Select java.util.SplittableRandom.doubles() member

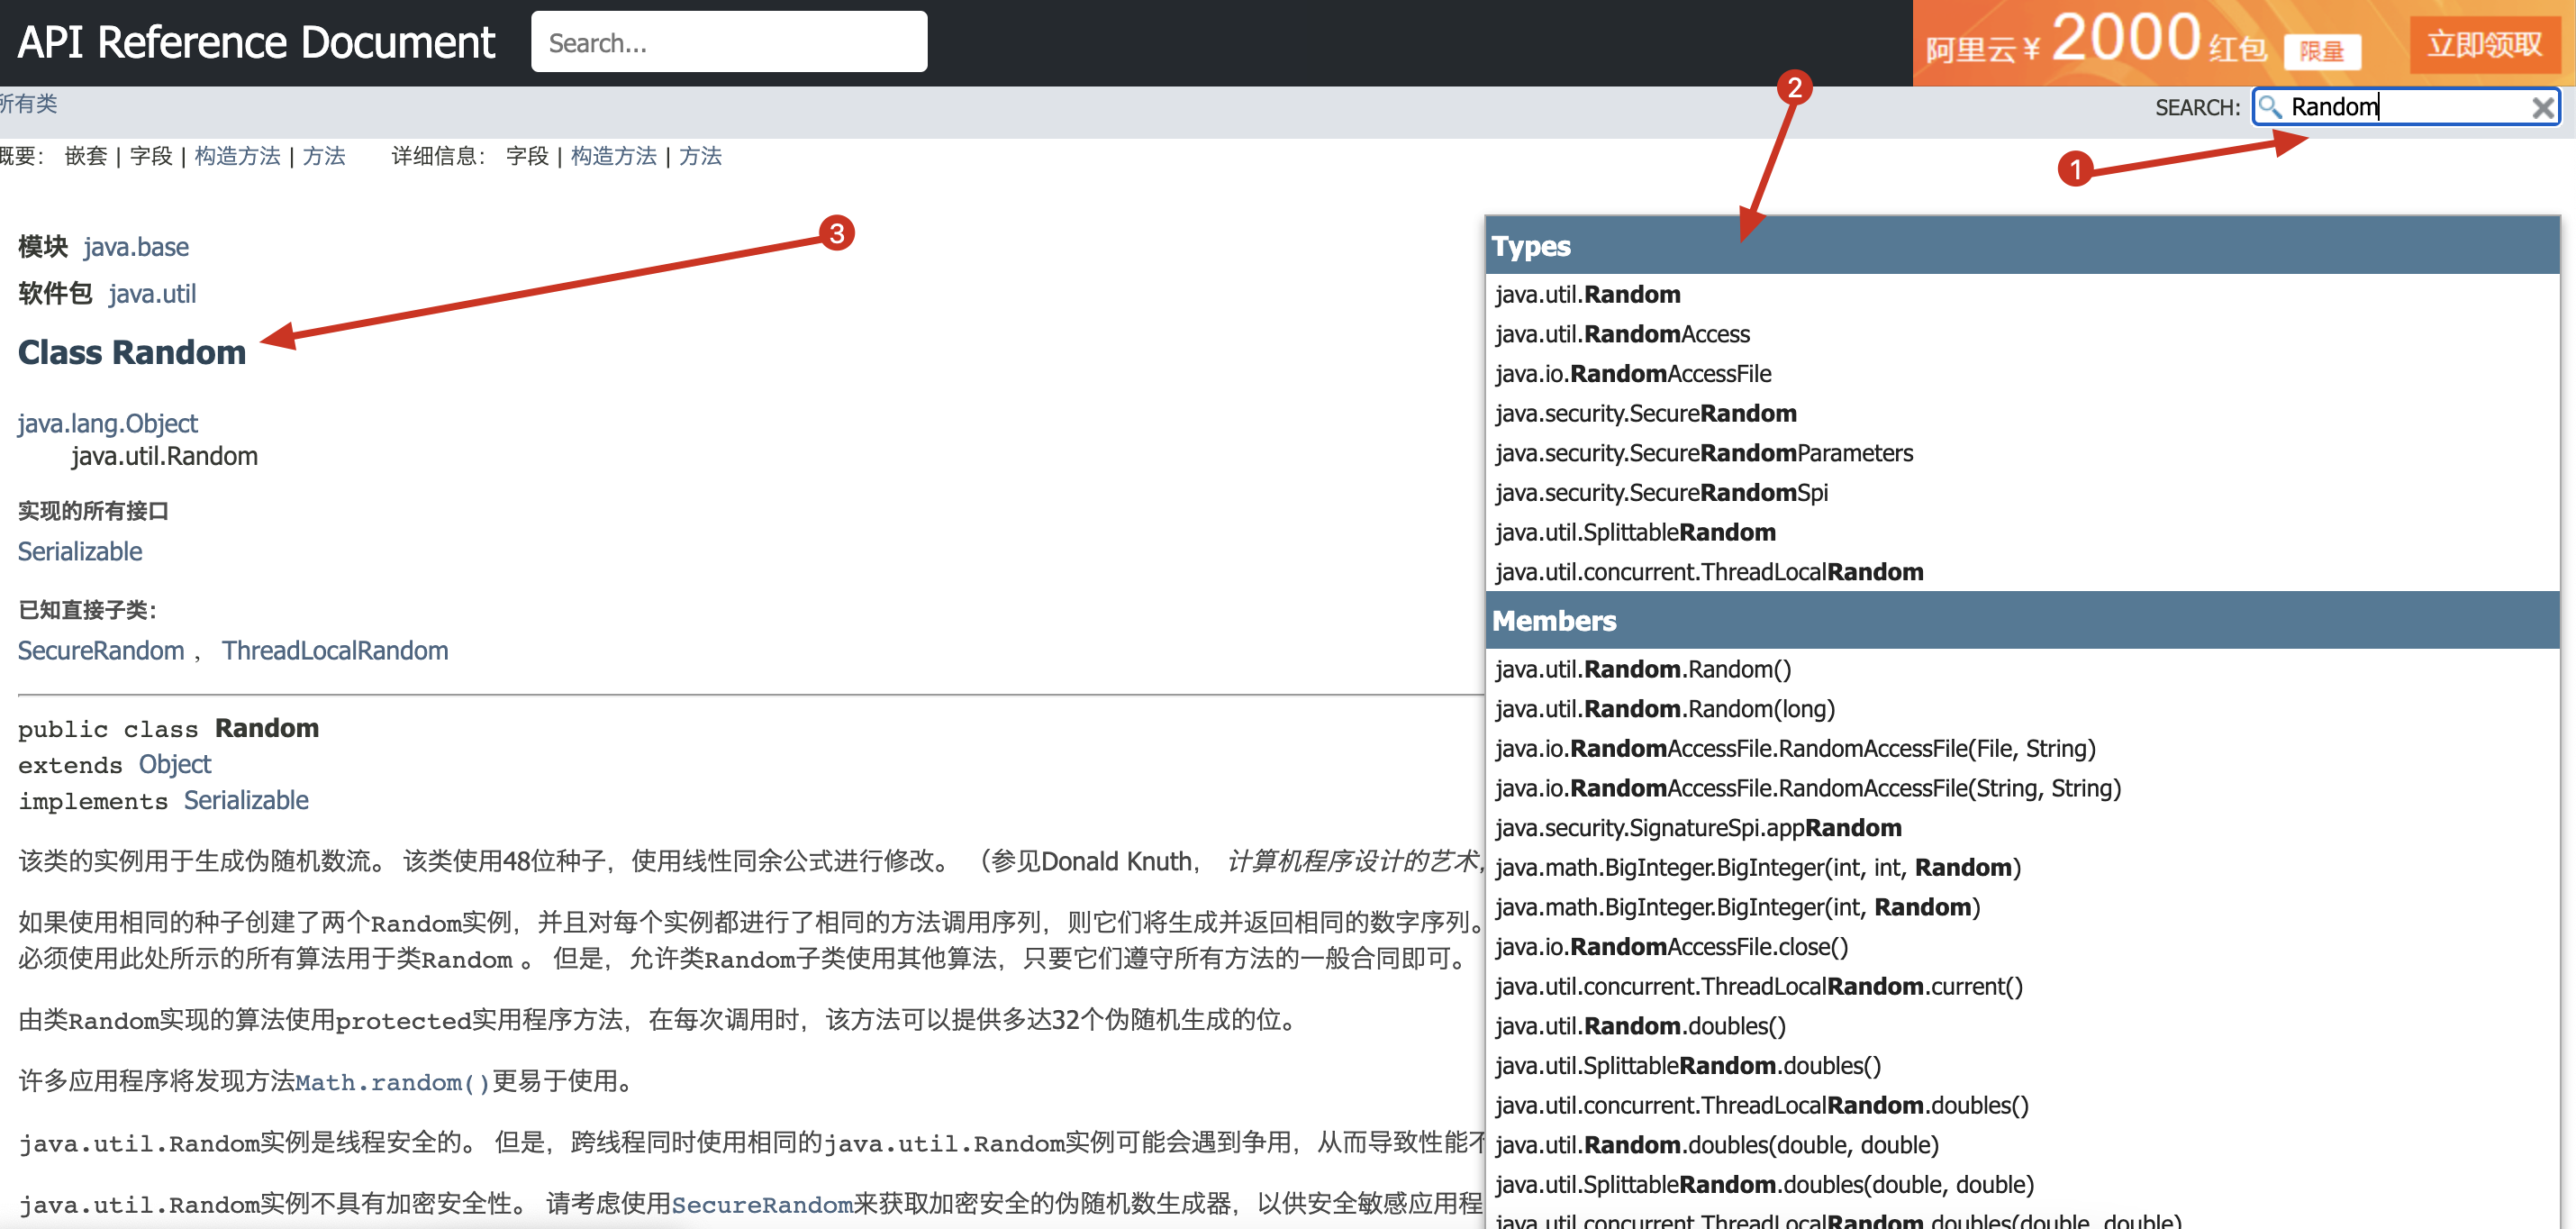coord(2022,1066)
